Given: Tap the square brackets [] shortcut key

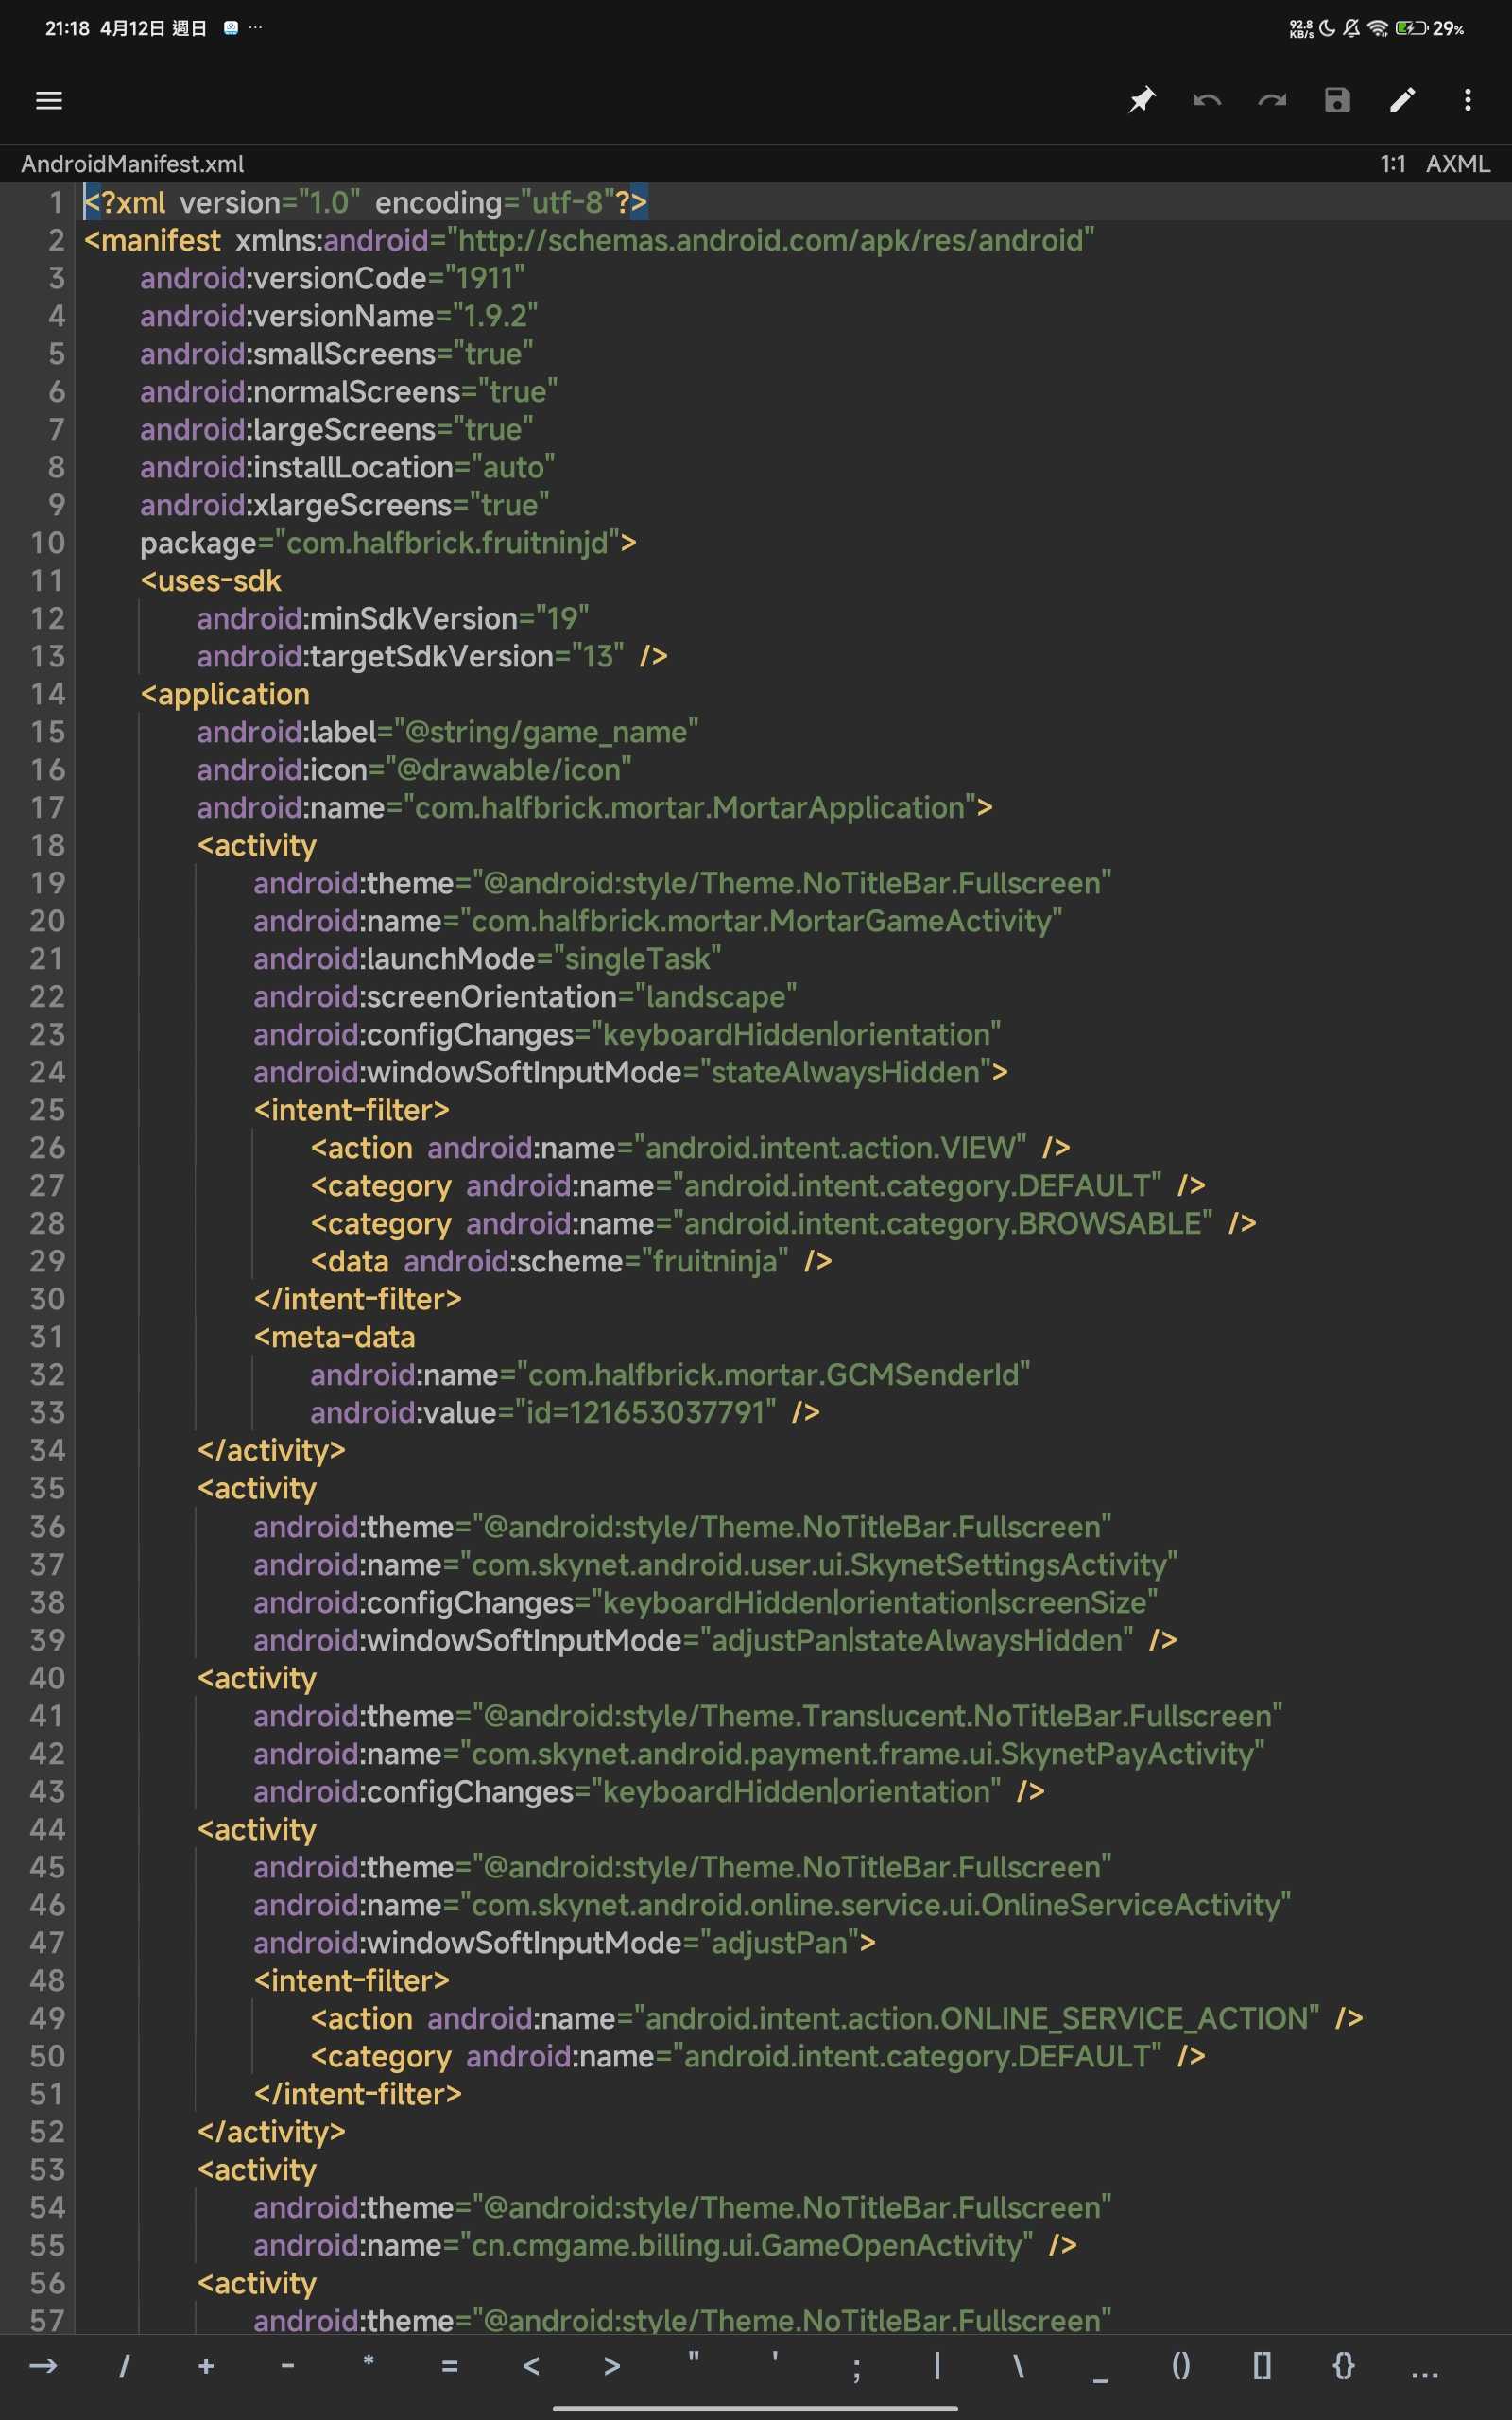Looking at the screenshot, I should point(1262,2366).
